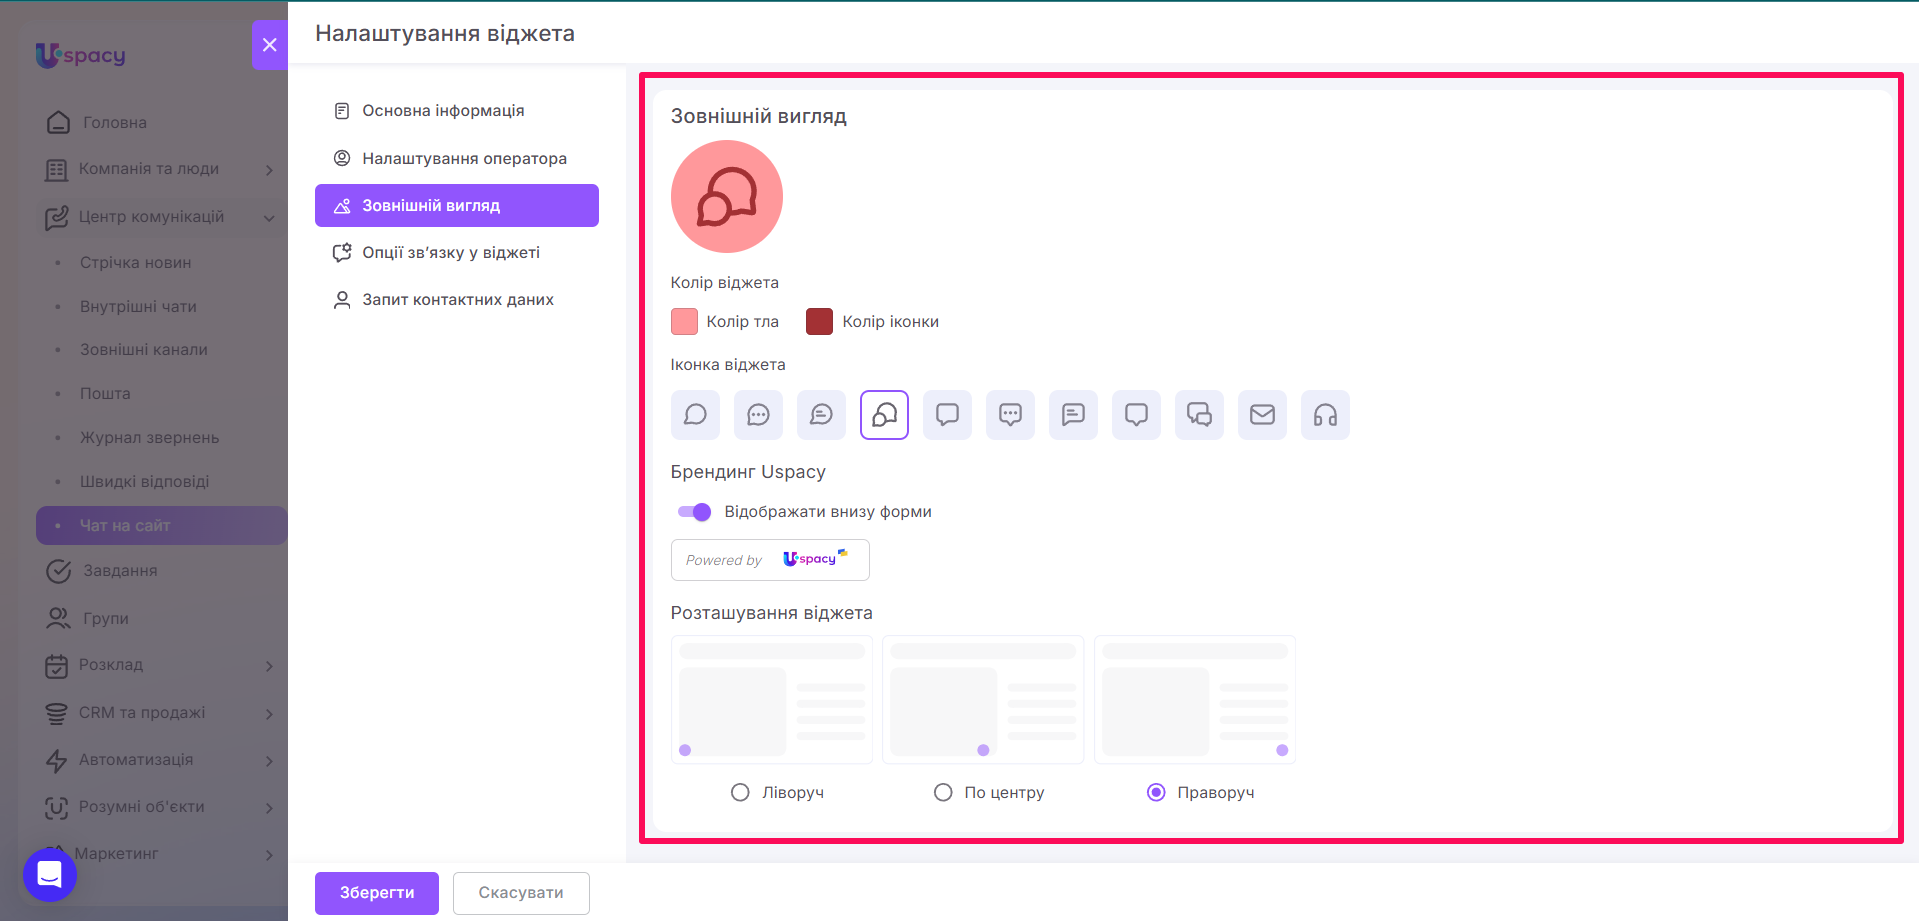Pick the double overlapping chat bubbles icon
The image size is (1919, 921).
(1199, 415)
